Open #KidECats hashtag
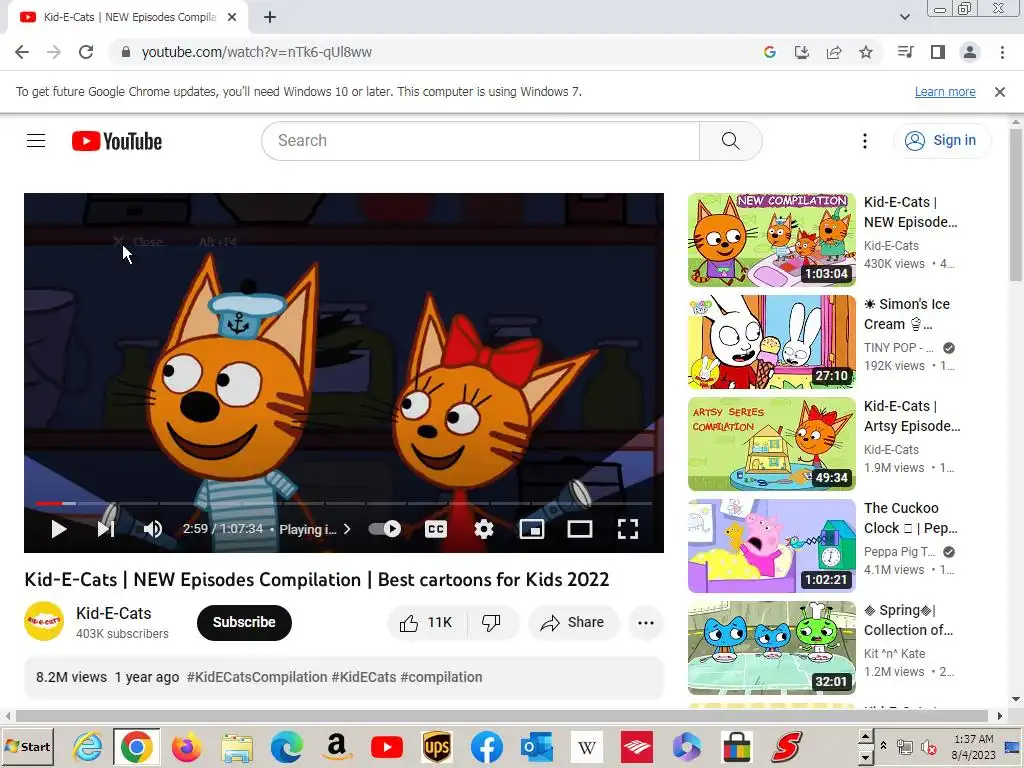1024x768 pixels. click(364, 677)
